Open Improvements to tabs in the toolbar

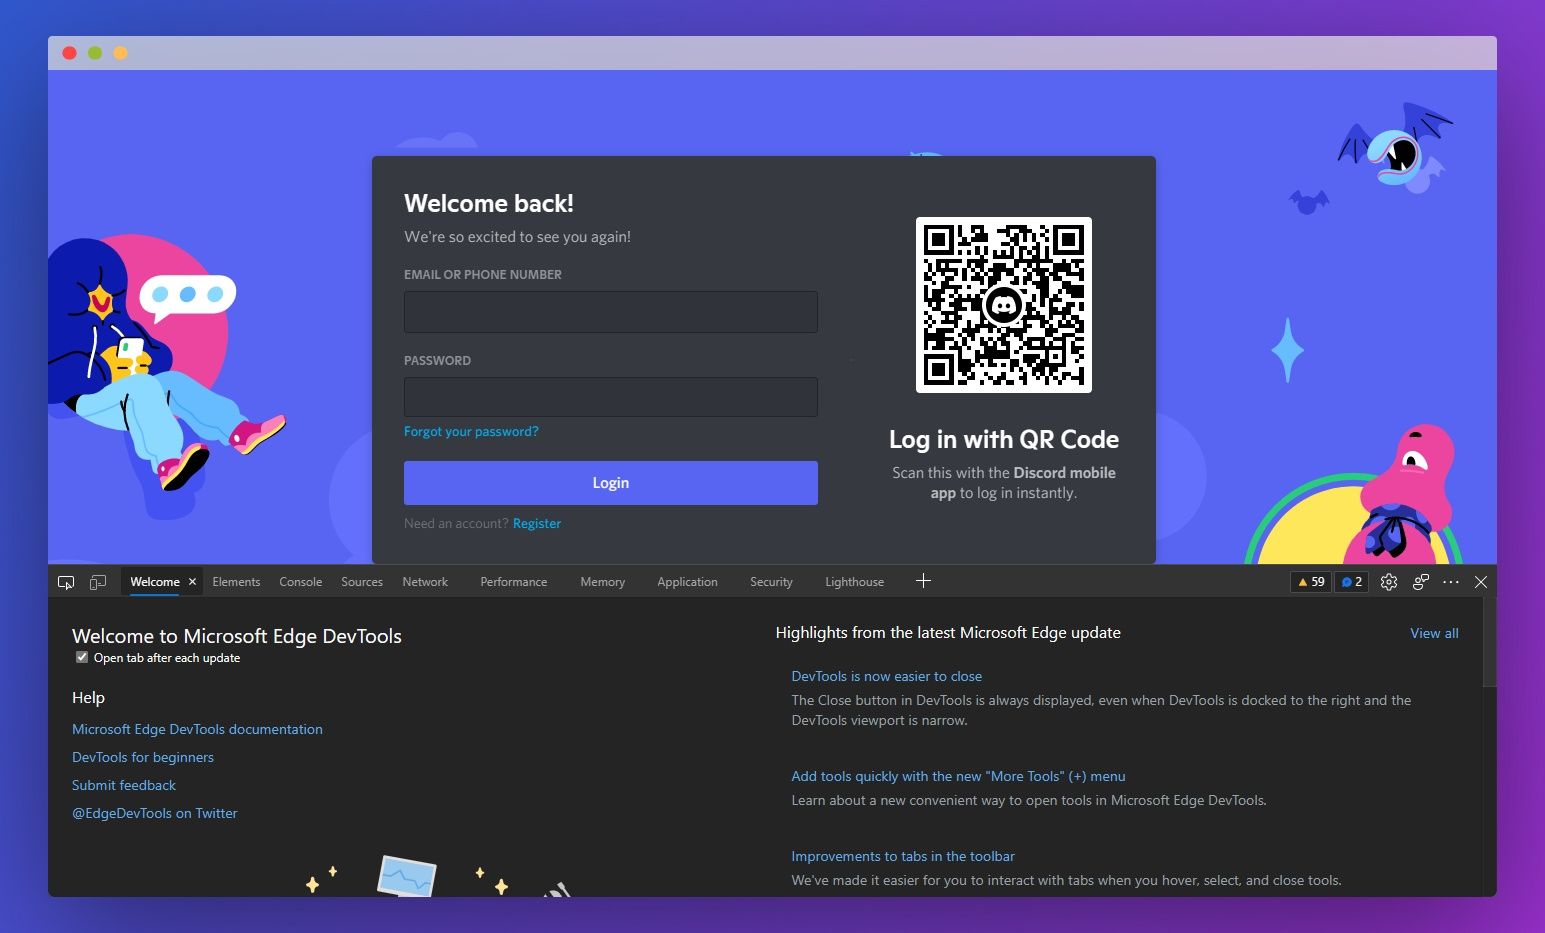pyautogui.click(x=903, y=856)
